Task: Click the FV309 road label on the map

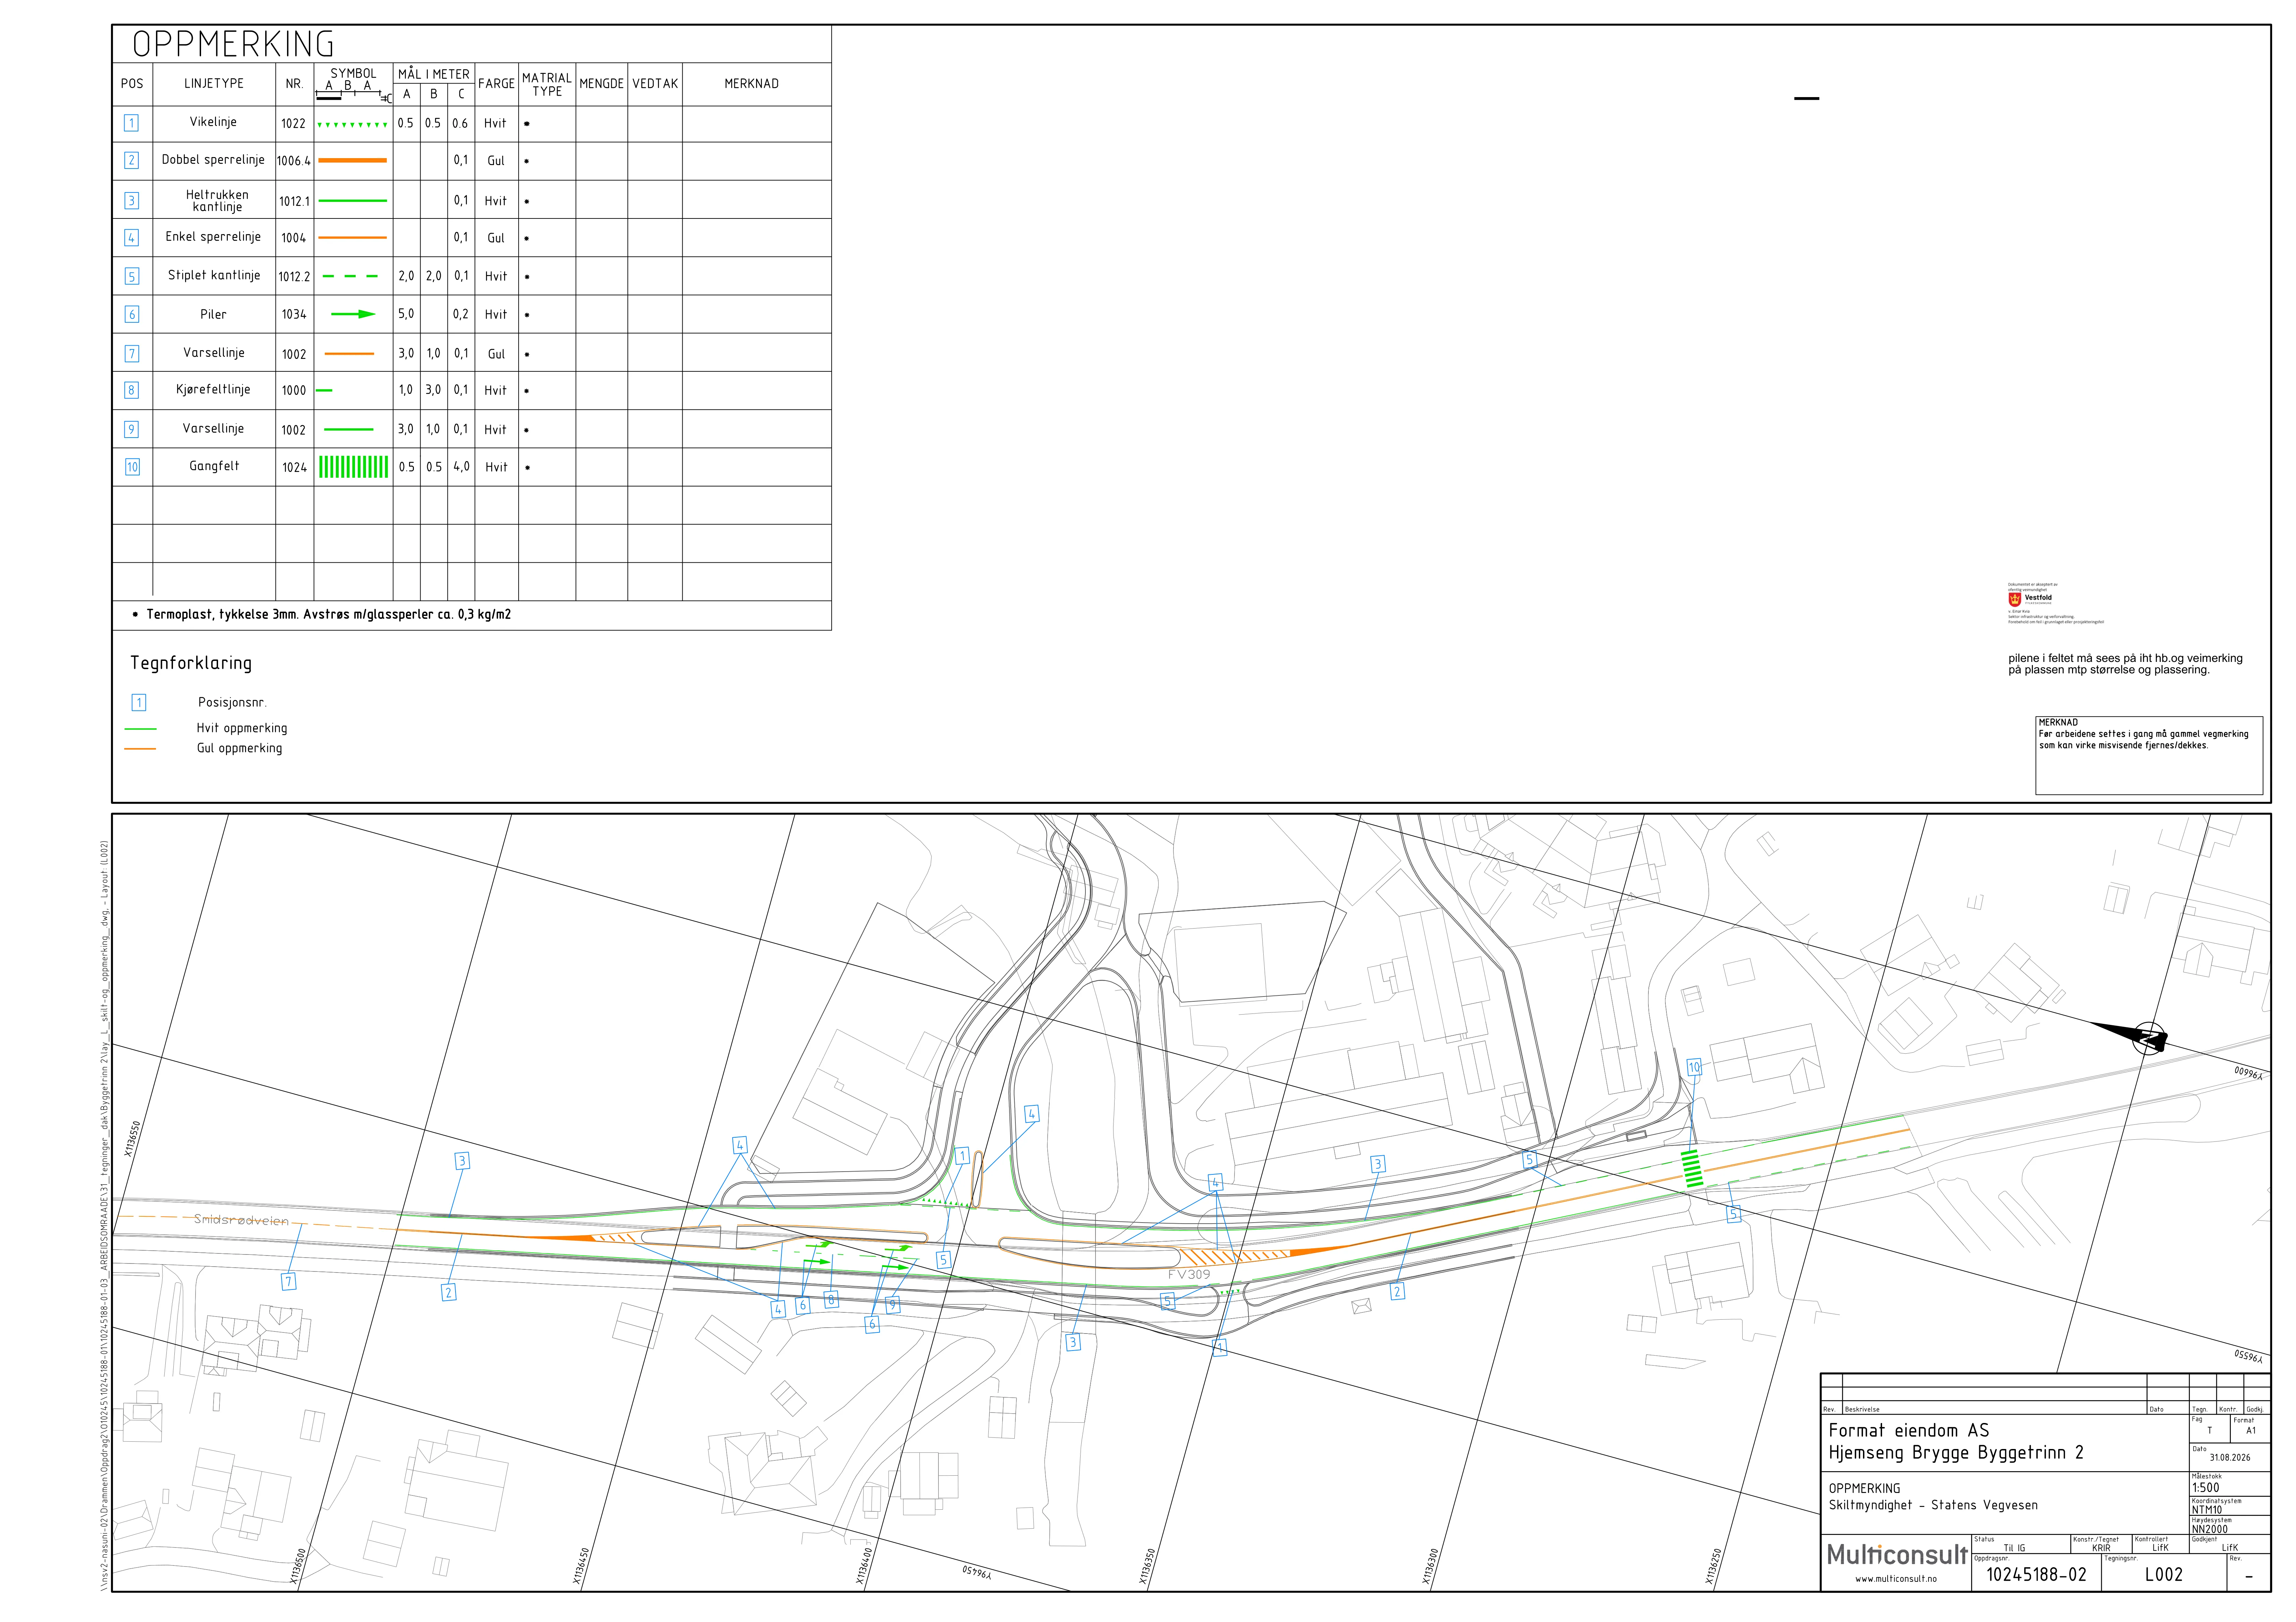Action: click(x=1189, y=1275)
